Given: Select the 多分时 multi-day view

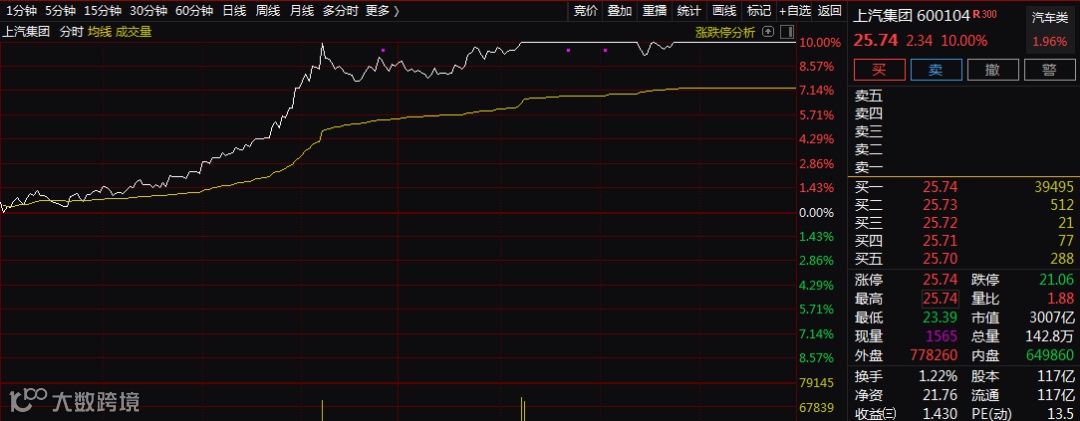Looking at the screenshot, I should pyautogui.click(x=340, y=10).
